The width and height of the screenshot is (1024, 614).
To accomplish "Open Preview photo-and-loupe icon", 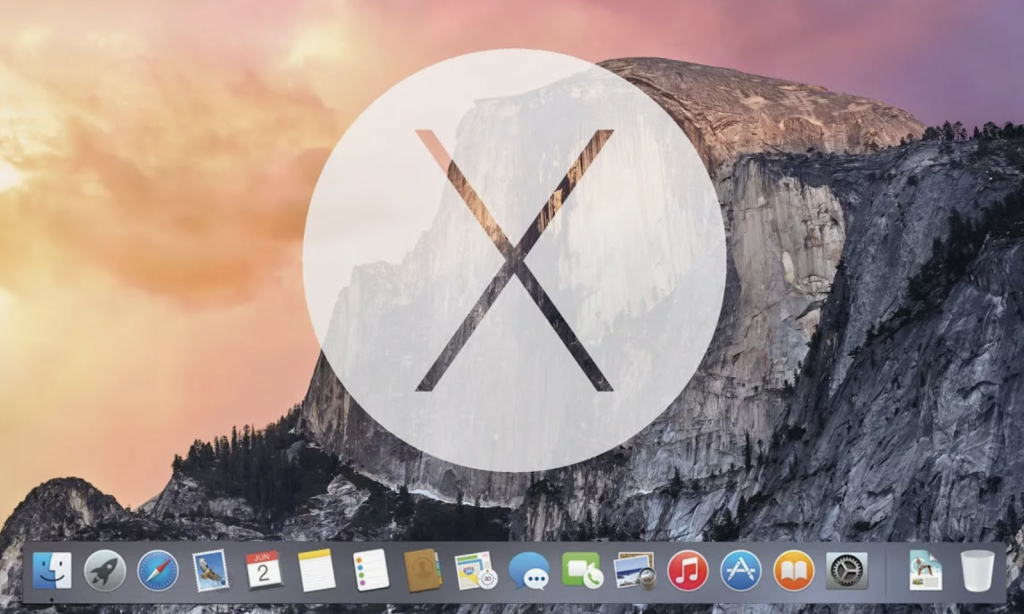I will tap(635, 570).
